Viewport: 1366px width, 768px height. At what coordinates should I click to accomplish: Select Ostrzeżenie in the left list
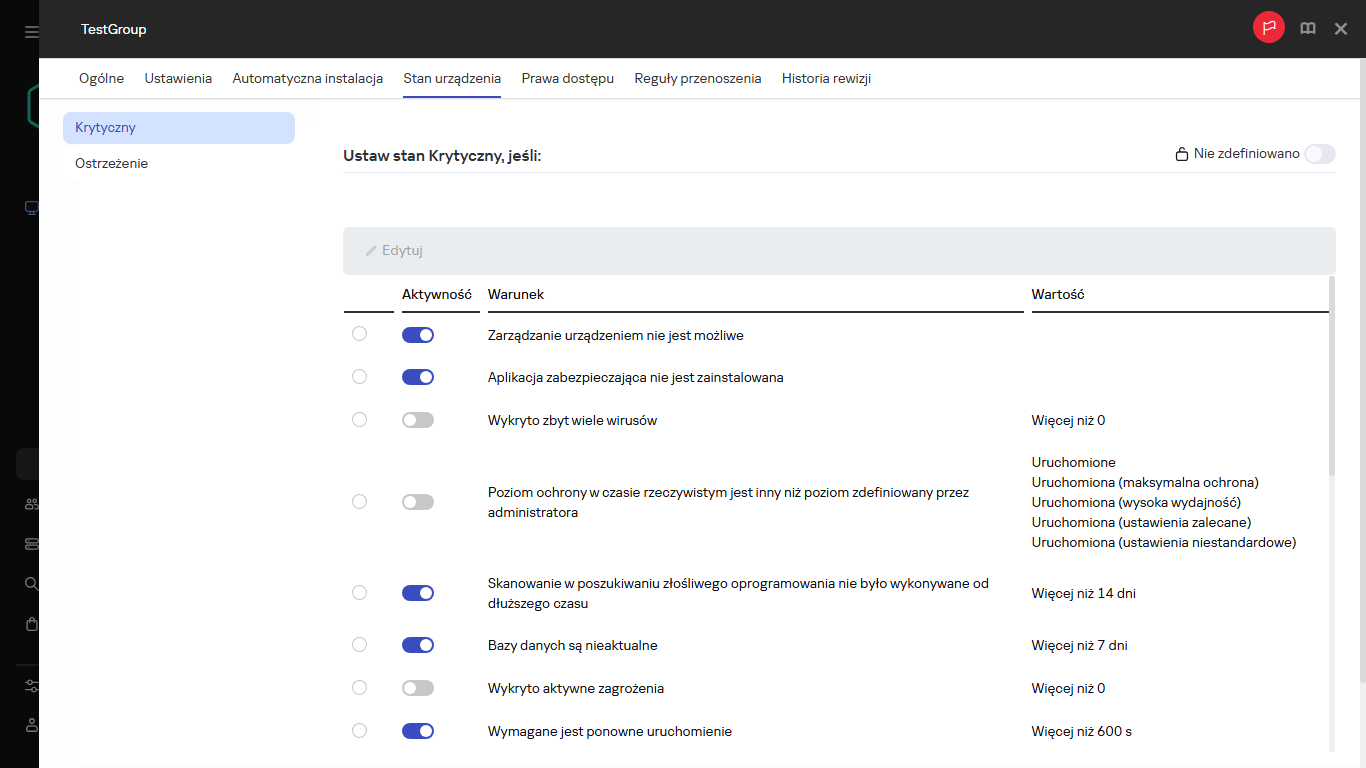pos(112,163)
